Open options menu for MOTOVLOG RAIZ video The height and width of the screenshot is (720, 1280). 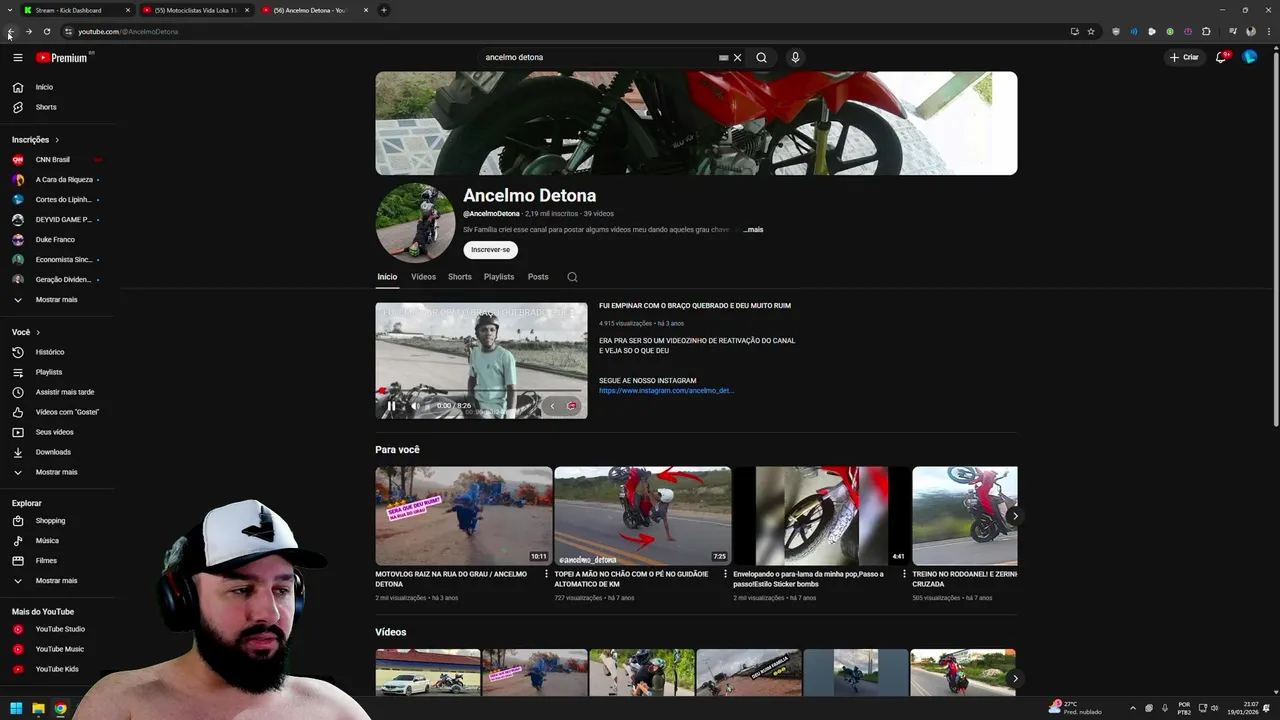(x=546, y=574)
